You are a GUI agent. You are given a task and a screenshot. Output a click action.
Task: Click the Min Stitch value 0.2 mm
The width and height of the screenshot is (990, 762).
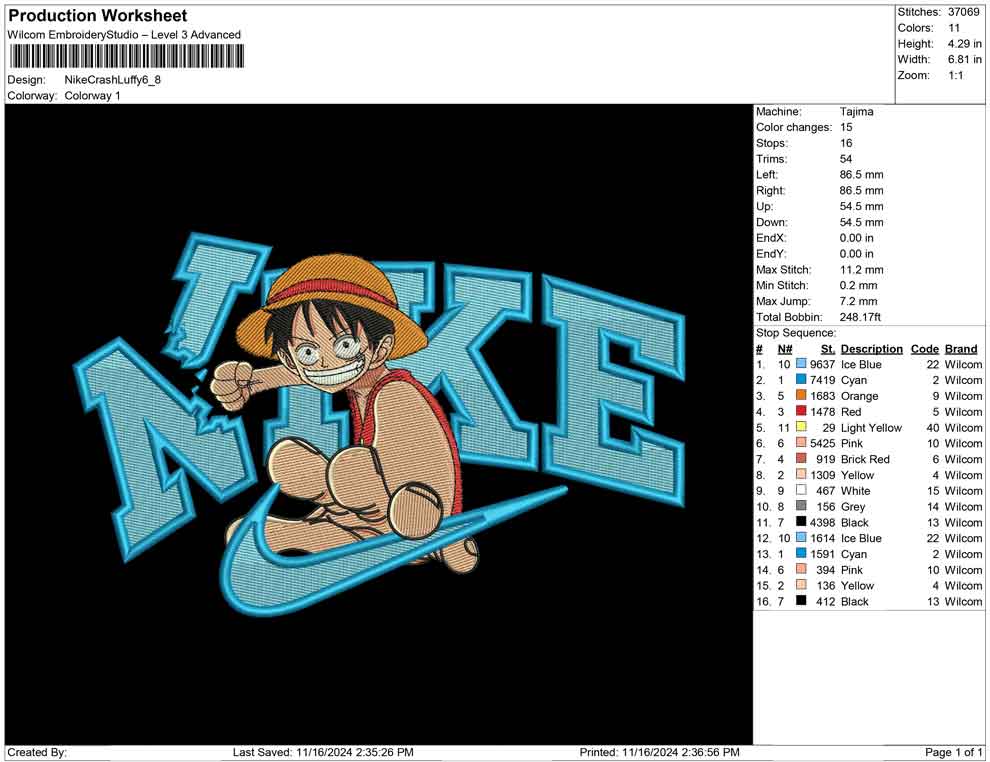pos(858,285)
